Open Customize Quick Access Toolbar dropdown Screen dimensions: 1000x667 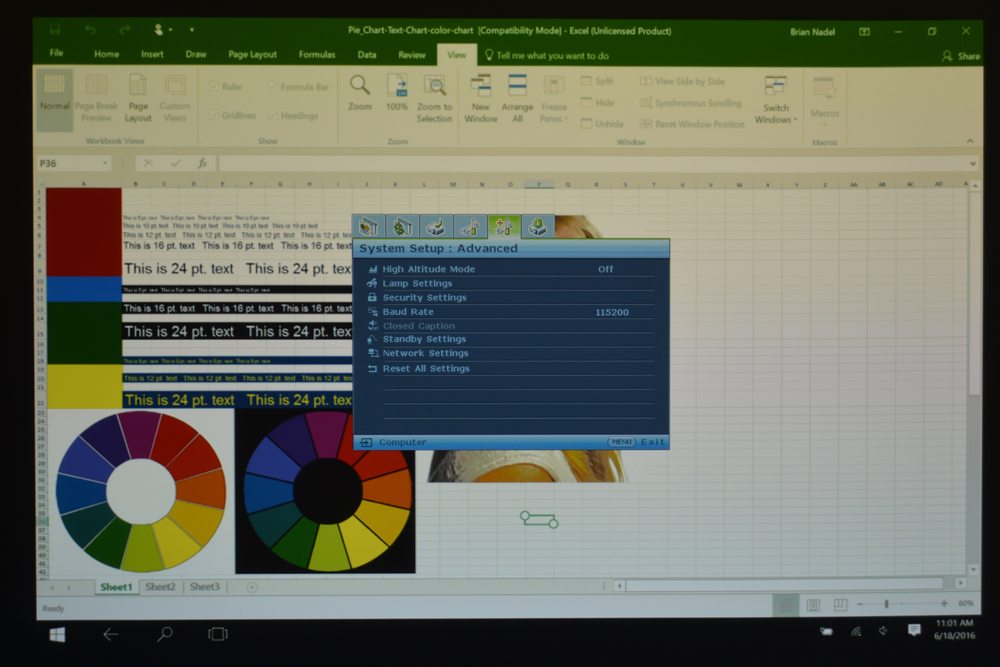pos(191,29)
